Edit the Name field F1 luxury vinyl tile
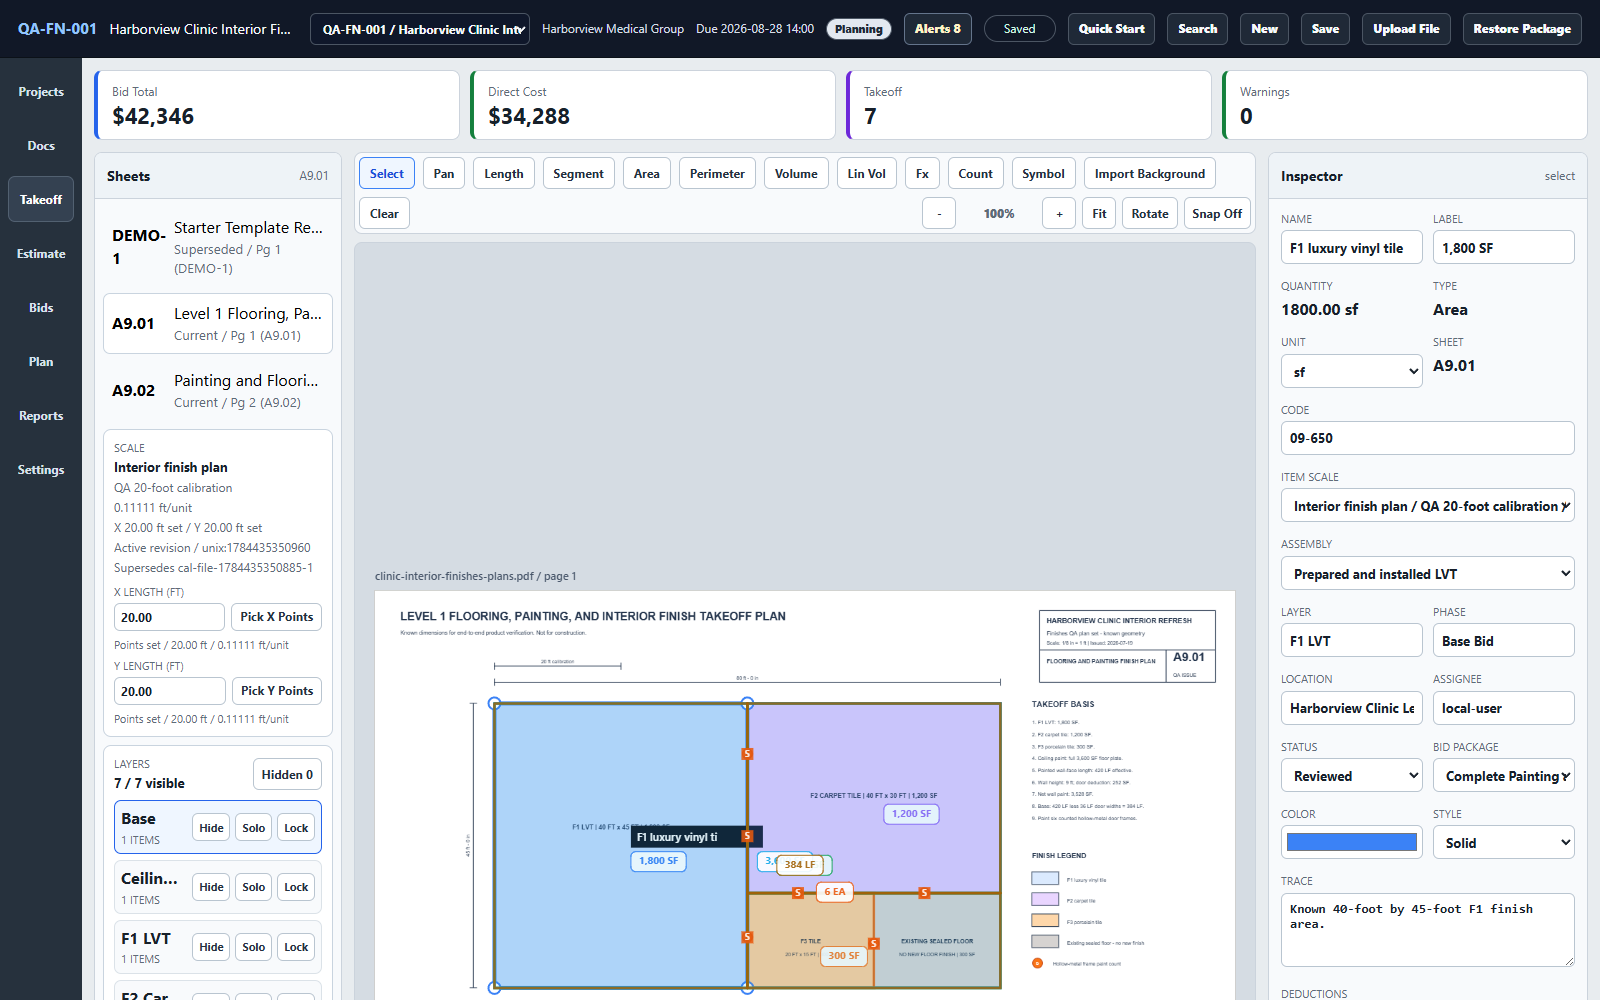Viewport: 1600px width, 1000px height. (x=1351, y=247)
